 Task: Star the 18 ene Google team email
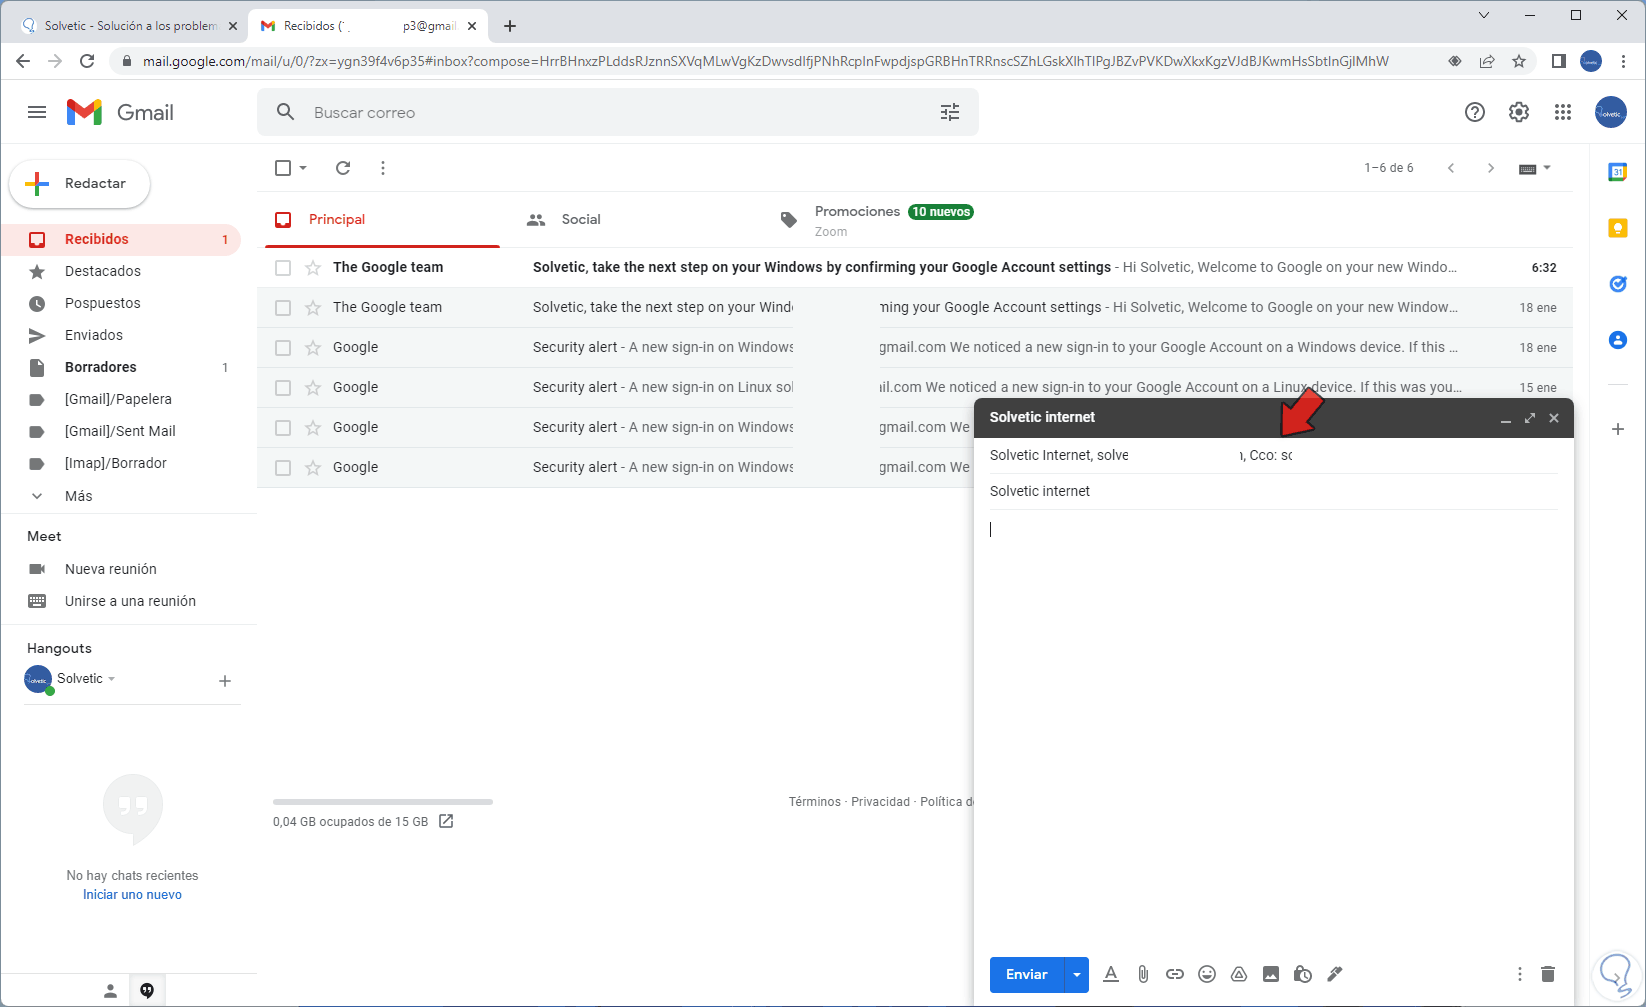click(313, 308)
